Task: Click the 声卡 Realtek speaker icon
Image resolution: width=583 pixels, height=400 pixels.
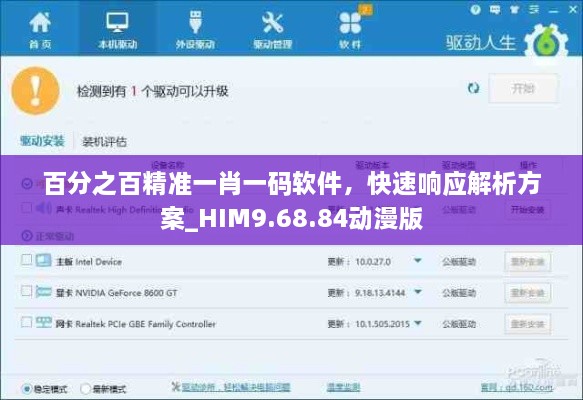Action: coord(44,208)
